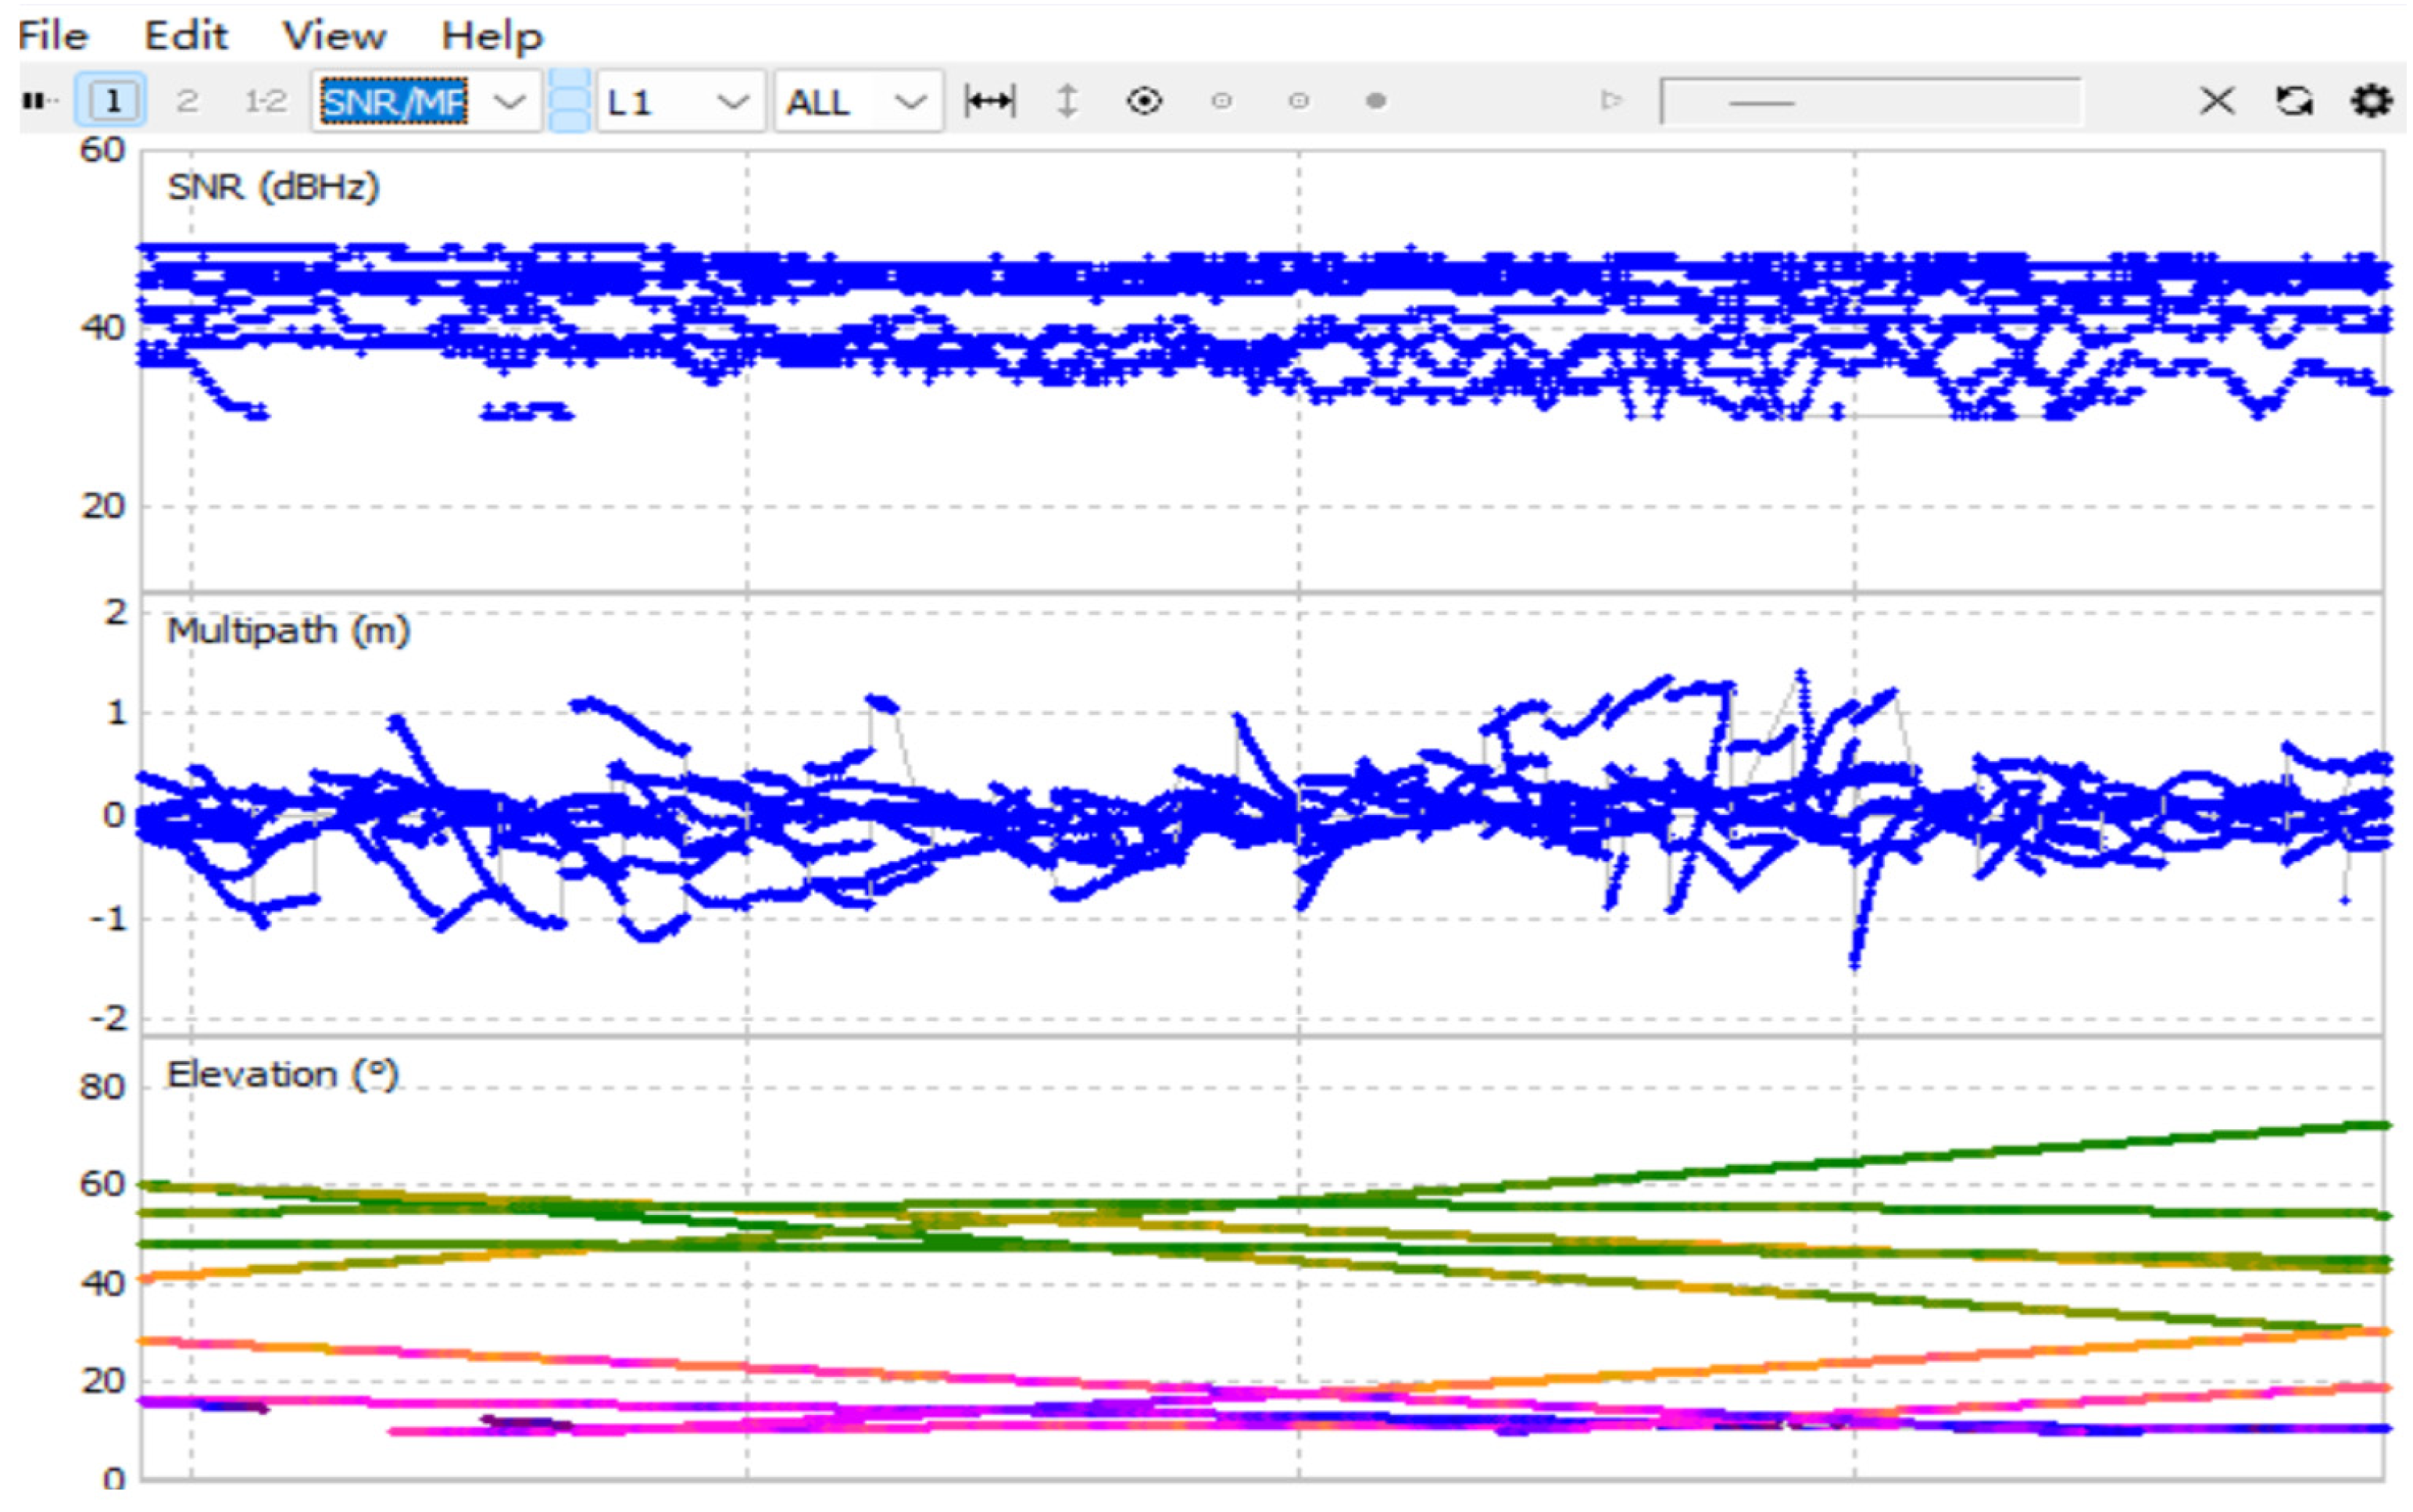Click the fit horizontal range icon
Image resolution: width=2413 pixels, height=1512 pixels.
[x=989, y=101]
